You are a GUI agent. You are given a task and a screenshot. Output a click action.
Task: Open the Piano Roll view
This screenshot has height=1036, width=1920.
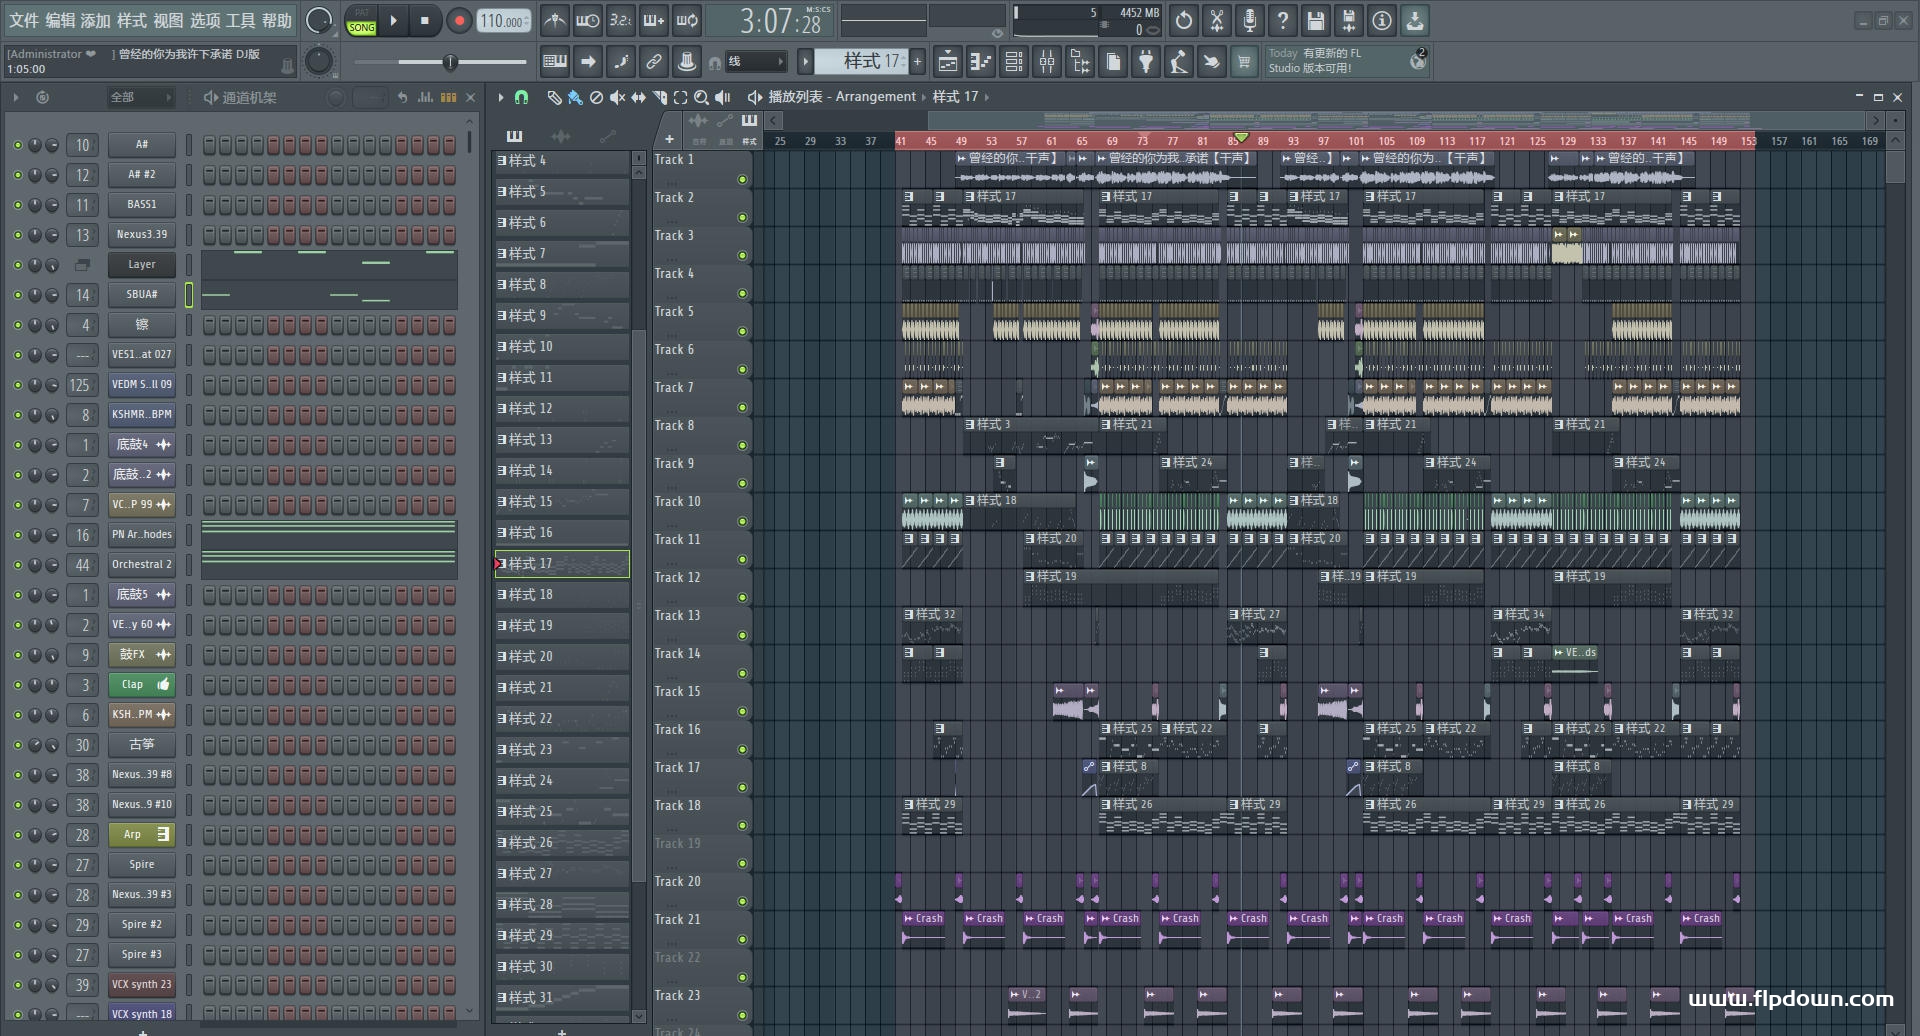(x=981, y=62)
